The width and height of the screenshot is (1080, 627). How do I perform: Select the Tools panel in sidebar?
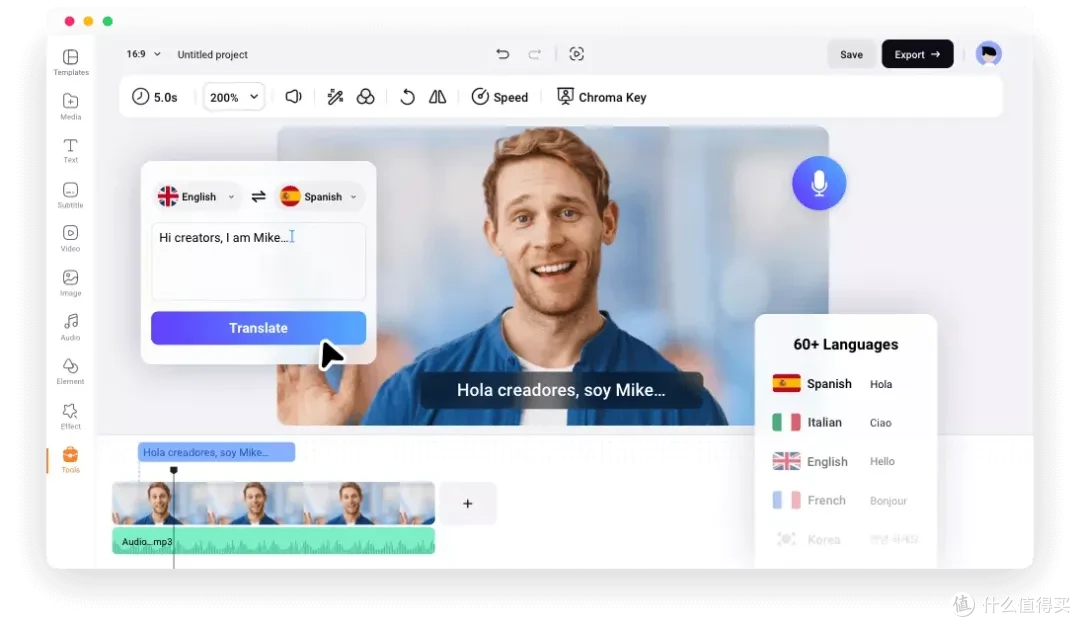click(70, 460)
